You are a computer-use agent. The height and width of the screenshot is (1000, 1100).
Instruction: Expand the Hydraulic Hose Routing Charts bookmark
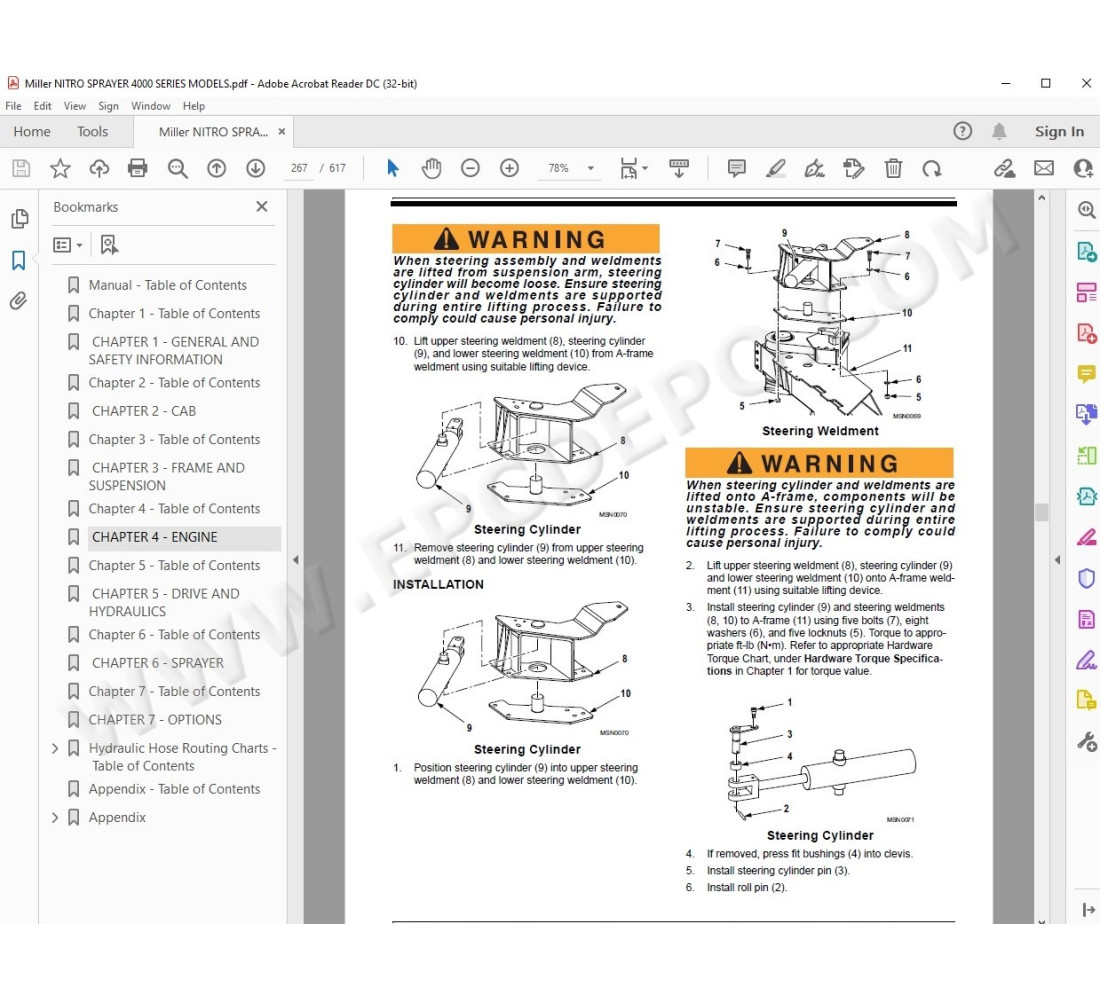pyautogui.click(x=55, y=747)
